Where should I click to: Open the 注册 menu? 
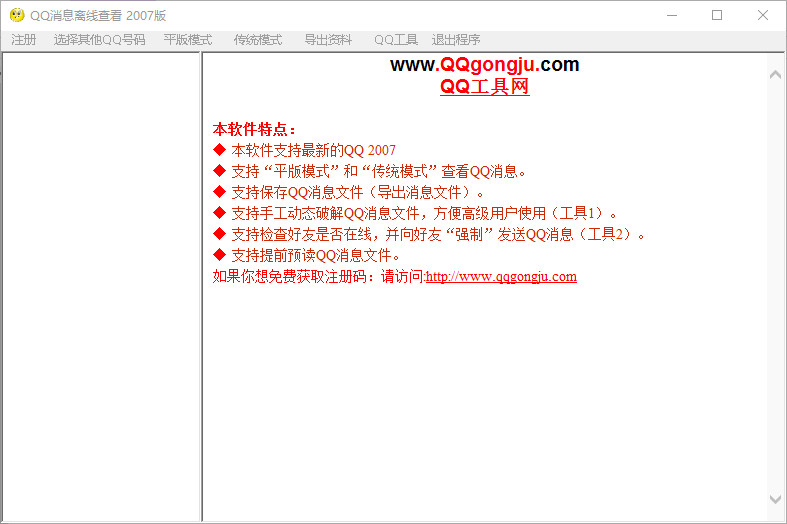[24, 40]
